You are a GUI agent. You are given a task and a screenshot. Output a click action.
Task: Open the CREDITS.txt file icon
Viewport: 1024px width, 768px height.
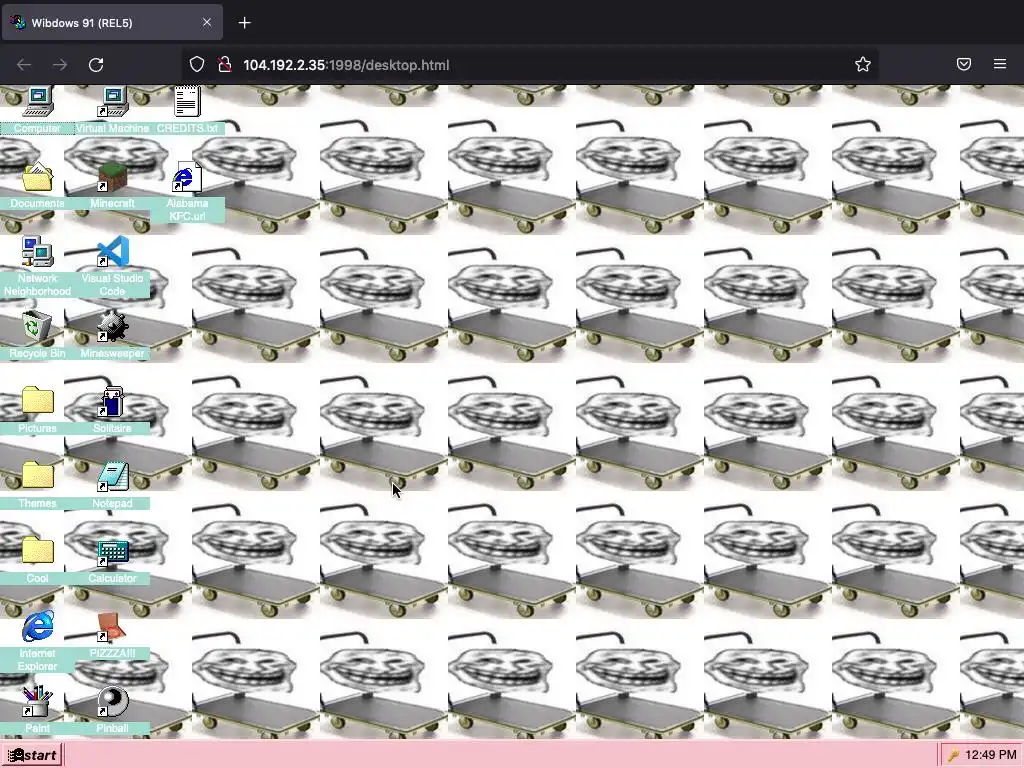pyautogui.click(x=187, y=103)
